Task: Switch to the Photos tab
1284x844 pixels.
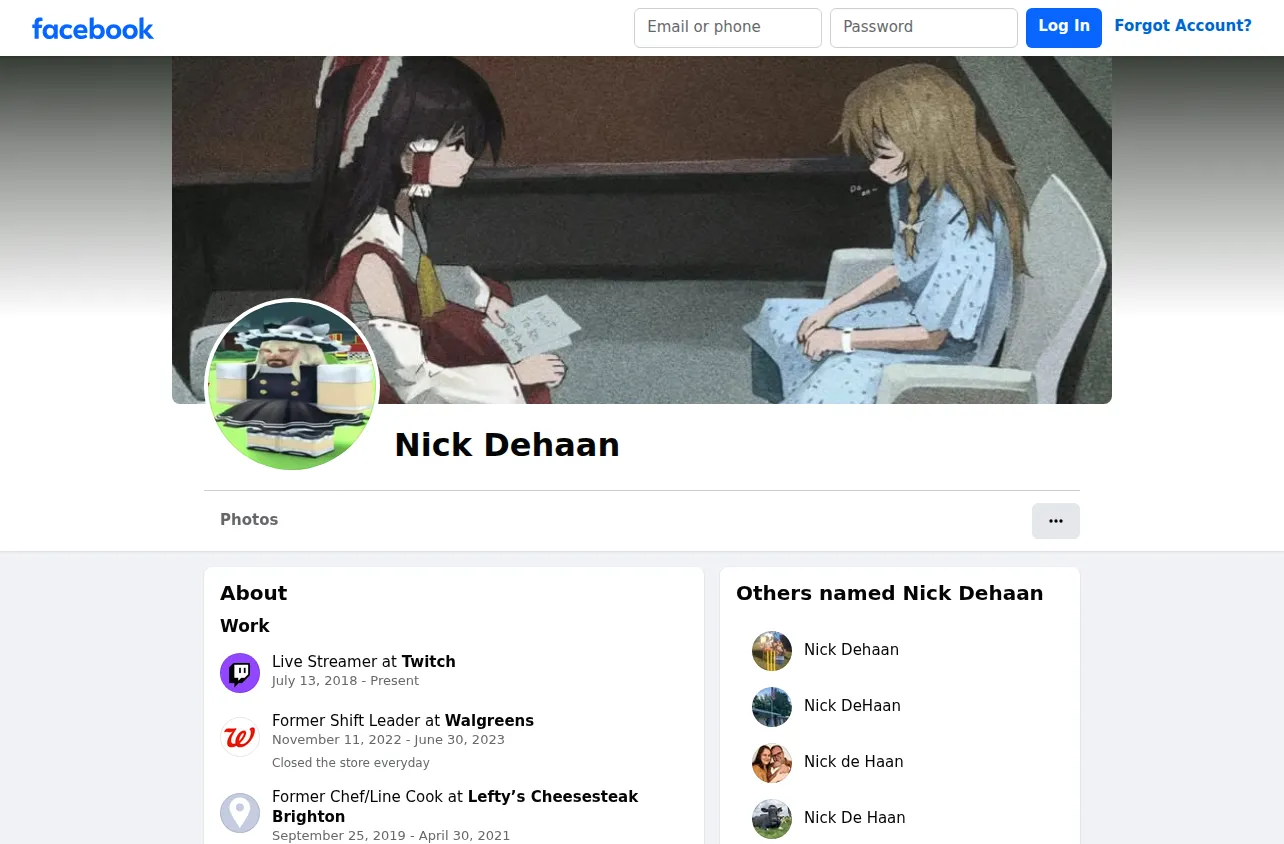Action: [x=249, y=520]
